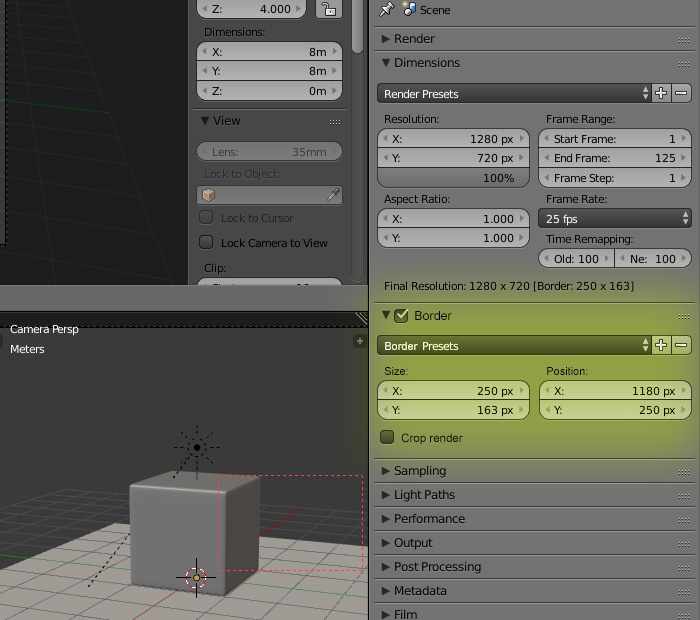
Task: Expand the Film panel
Action: 386,615
